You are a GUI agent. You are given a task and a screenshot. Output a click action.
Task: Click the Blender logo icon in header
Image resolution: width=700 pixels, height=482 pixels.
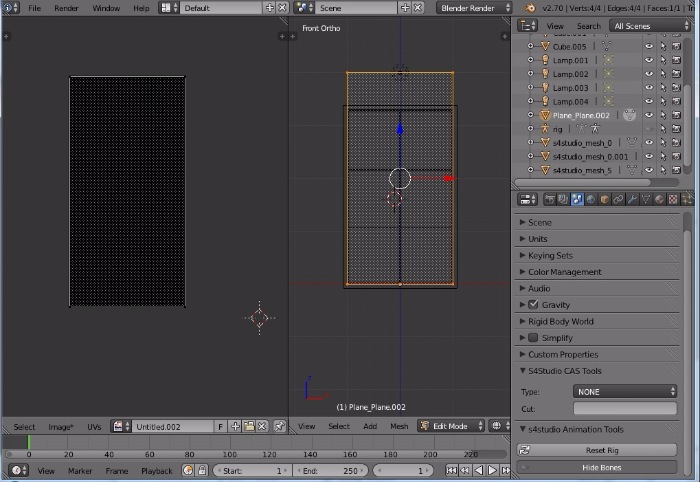coord(530,8)
